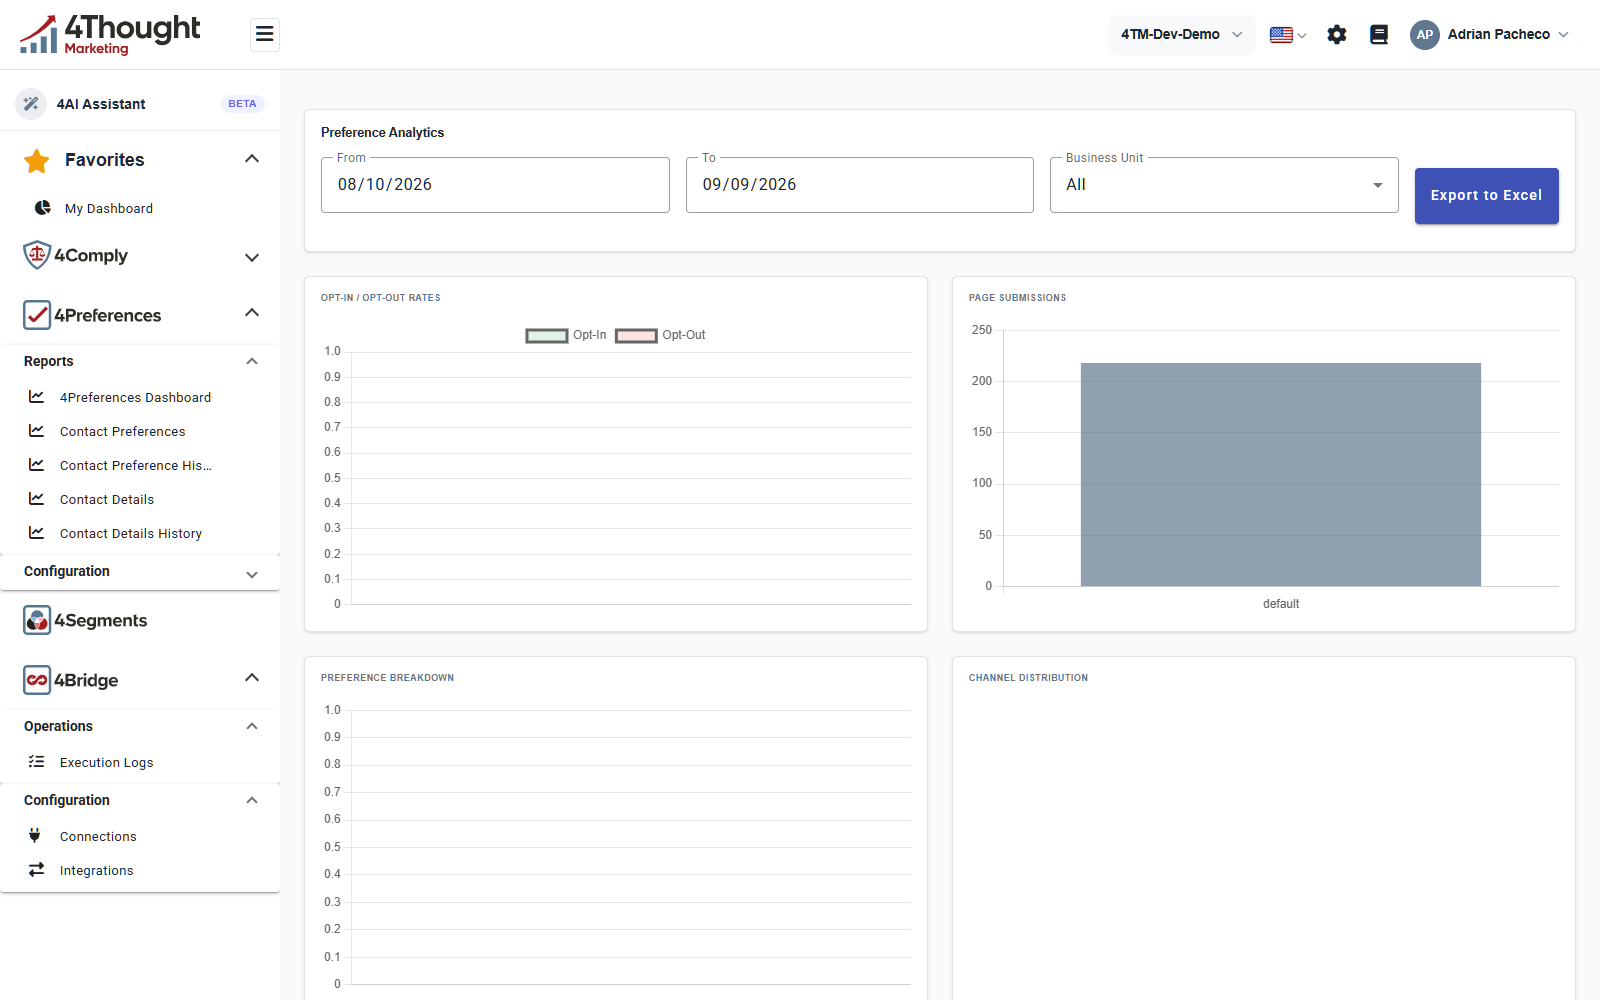Open Execution Logs page

[106, 763]
